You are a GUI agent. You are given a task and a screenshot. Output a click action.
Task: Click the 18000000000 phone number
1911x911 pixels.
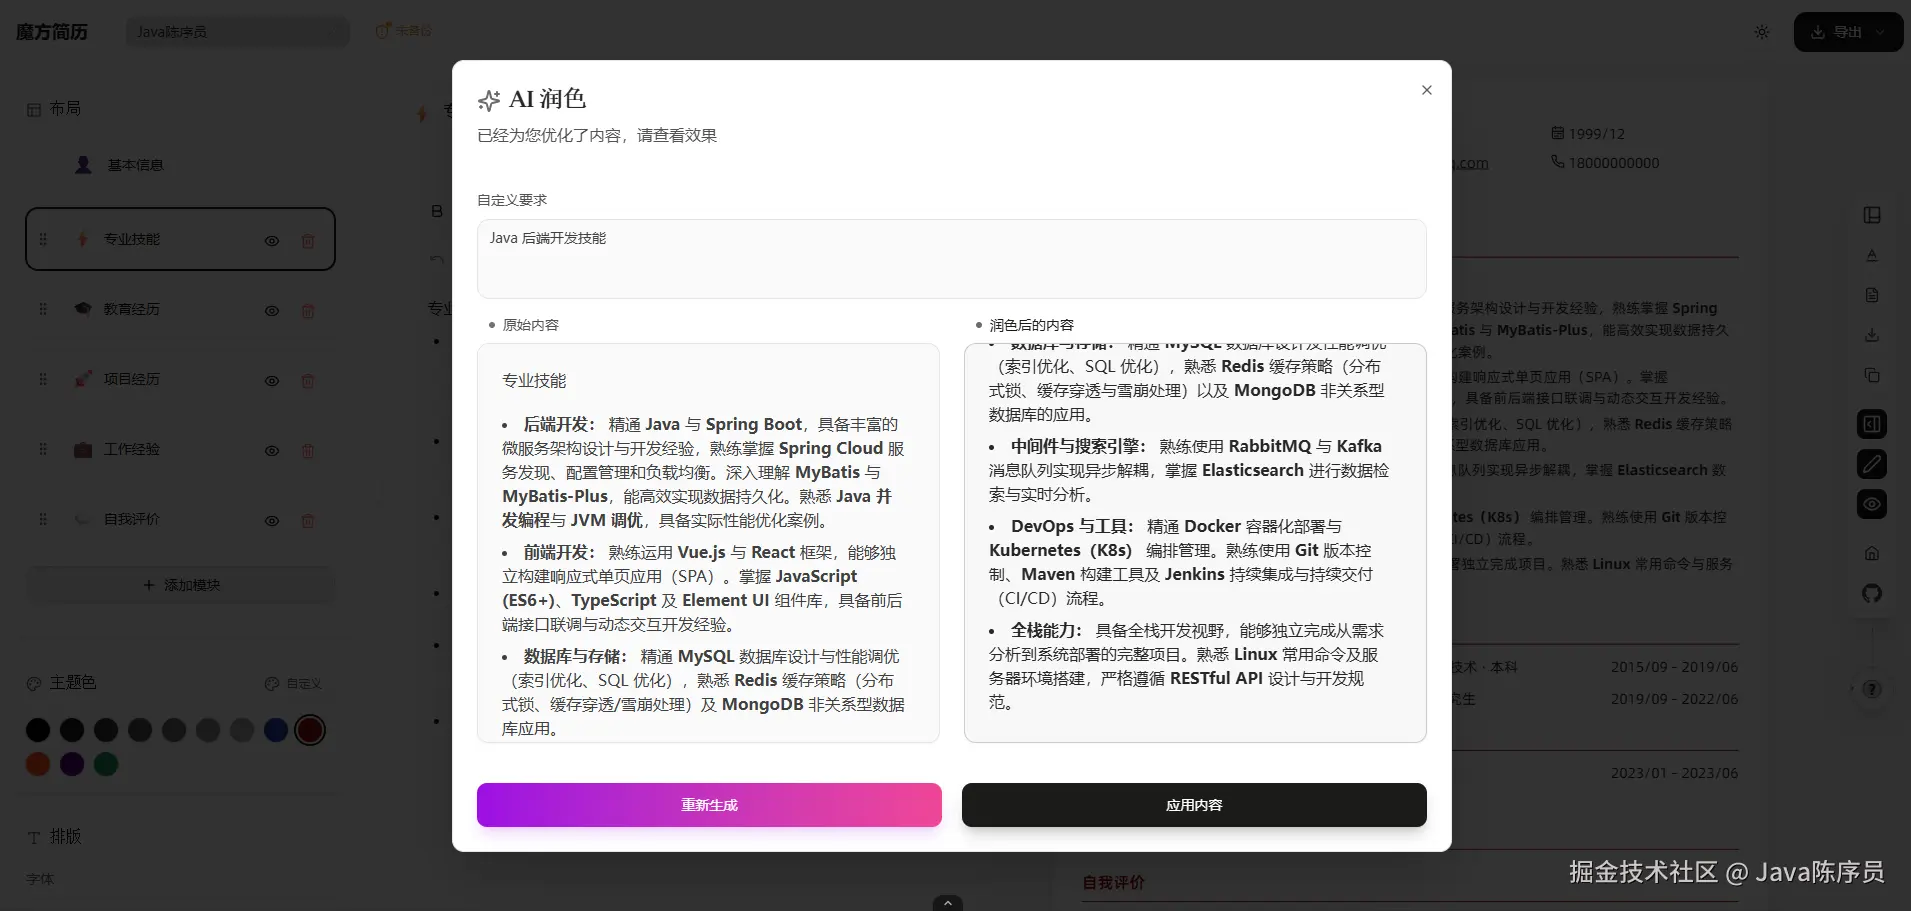(x=1614, y=163)
